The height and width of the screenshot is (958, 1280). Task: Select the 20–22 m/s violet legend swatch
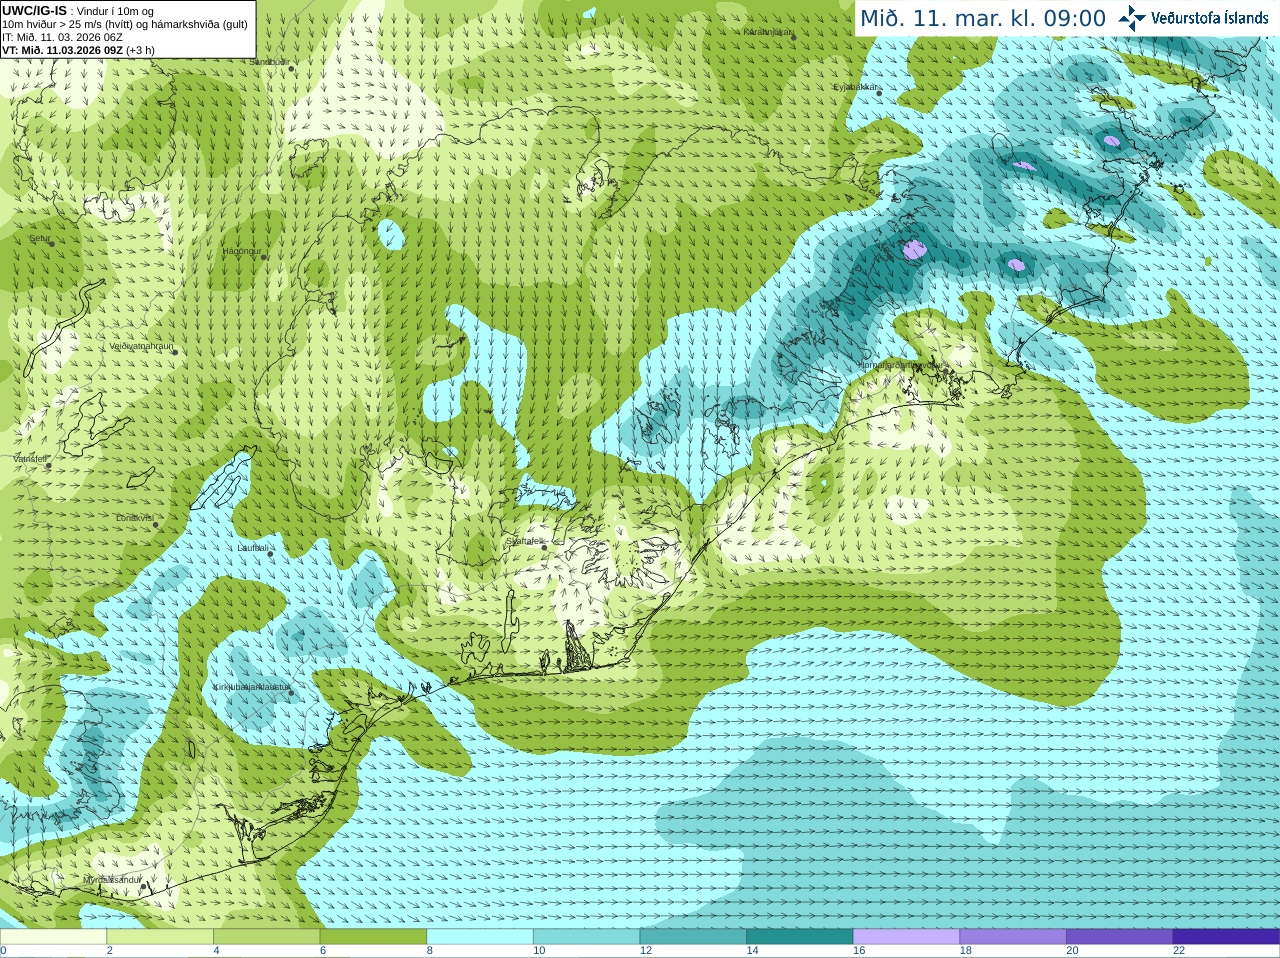point(1120,937)
